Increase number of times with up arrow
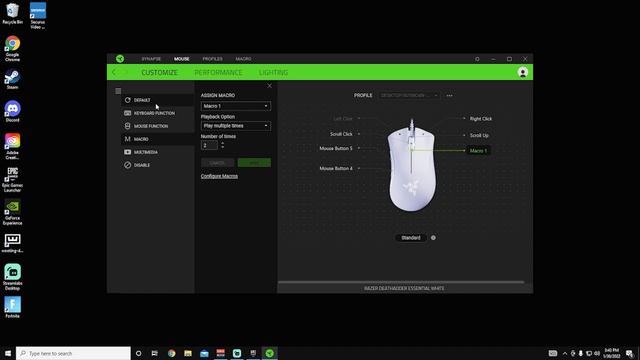This screenshot has height=360, width=640. click(x=222, y=143)
